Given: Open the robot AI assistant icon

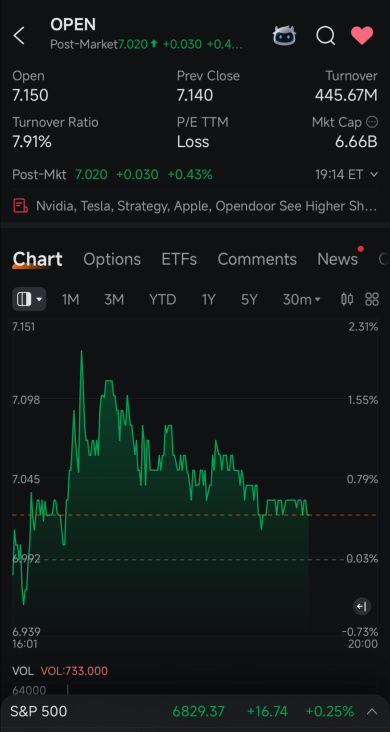Looking at the screenshot, I should [284, 35].
